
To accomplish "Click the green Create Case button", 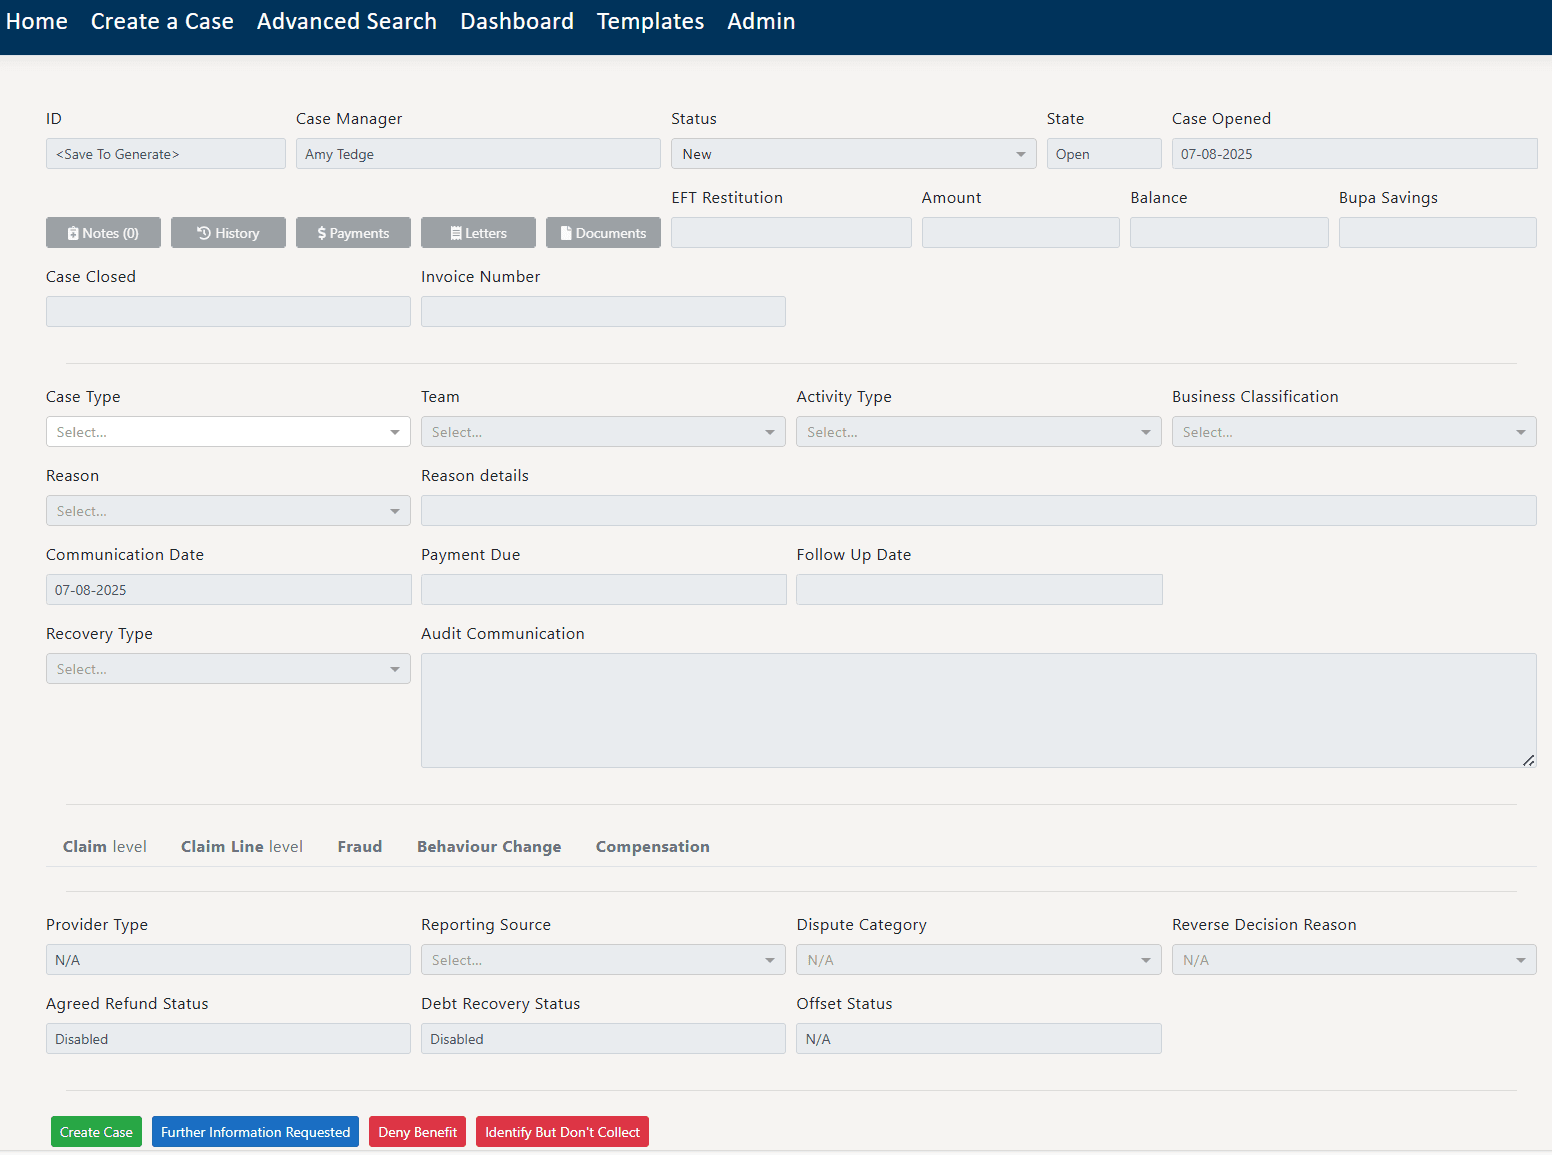I will [96, 1132].
